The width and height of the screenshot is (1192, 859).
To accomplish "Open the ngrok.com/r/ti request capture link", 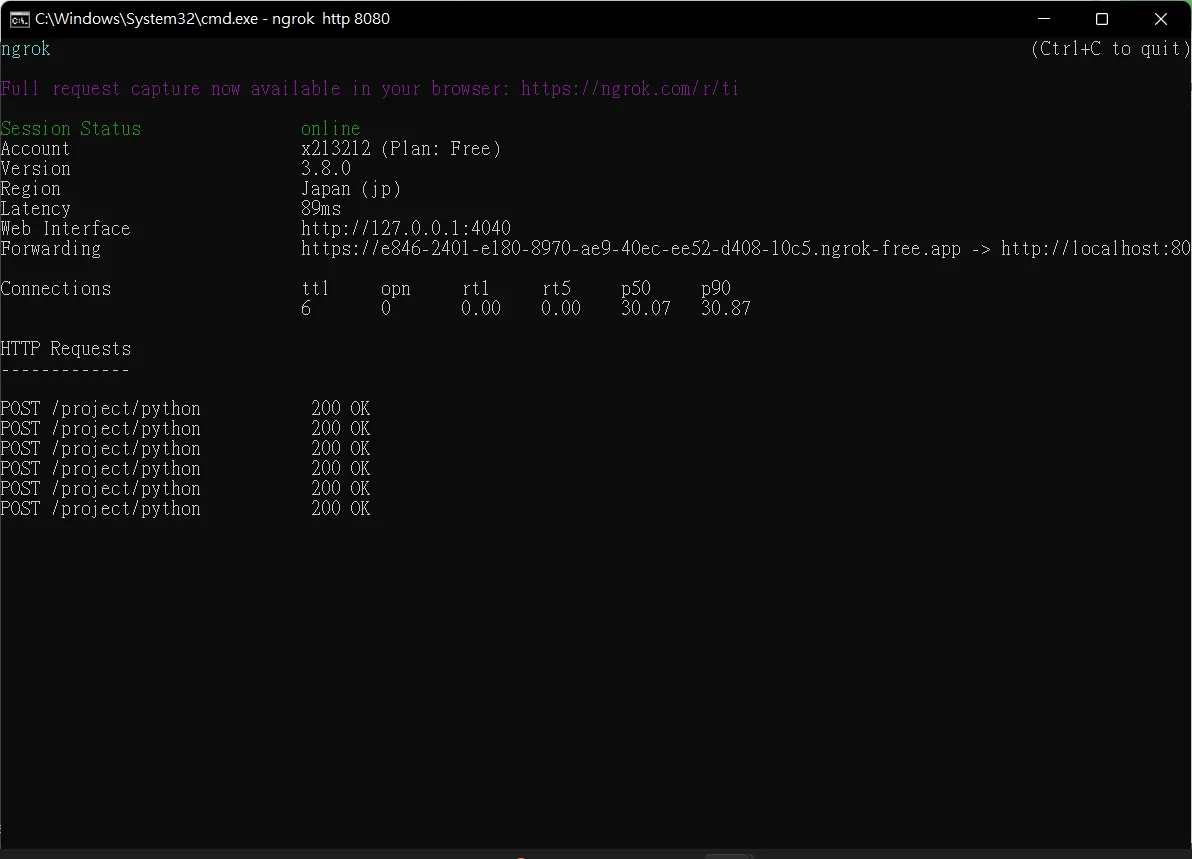I will [629, 89].
